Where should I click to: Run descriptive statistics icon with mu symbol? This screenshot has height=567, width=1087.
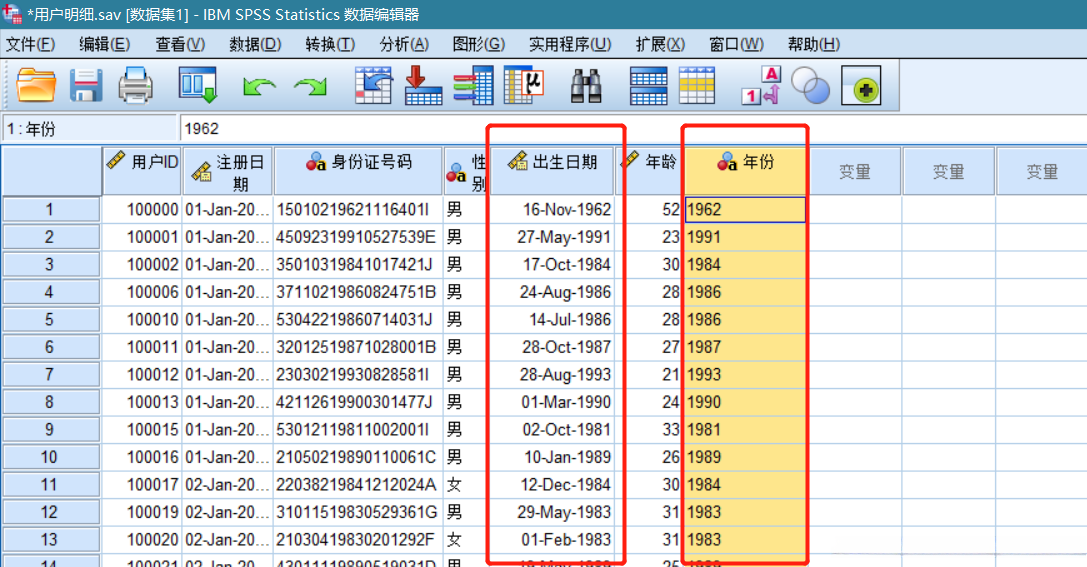pos(523,85)
